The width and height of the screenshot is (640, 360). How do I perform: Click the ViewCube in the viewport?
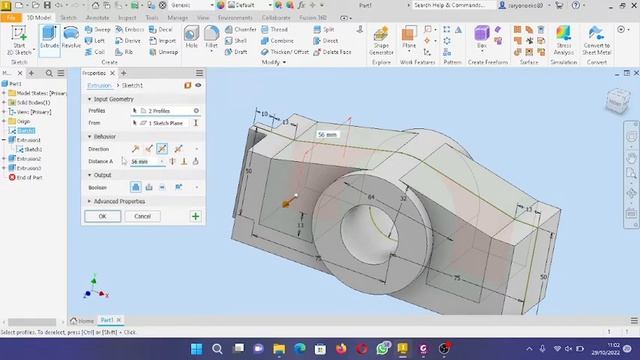(617, 101)
